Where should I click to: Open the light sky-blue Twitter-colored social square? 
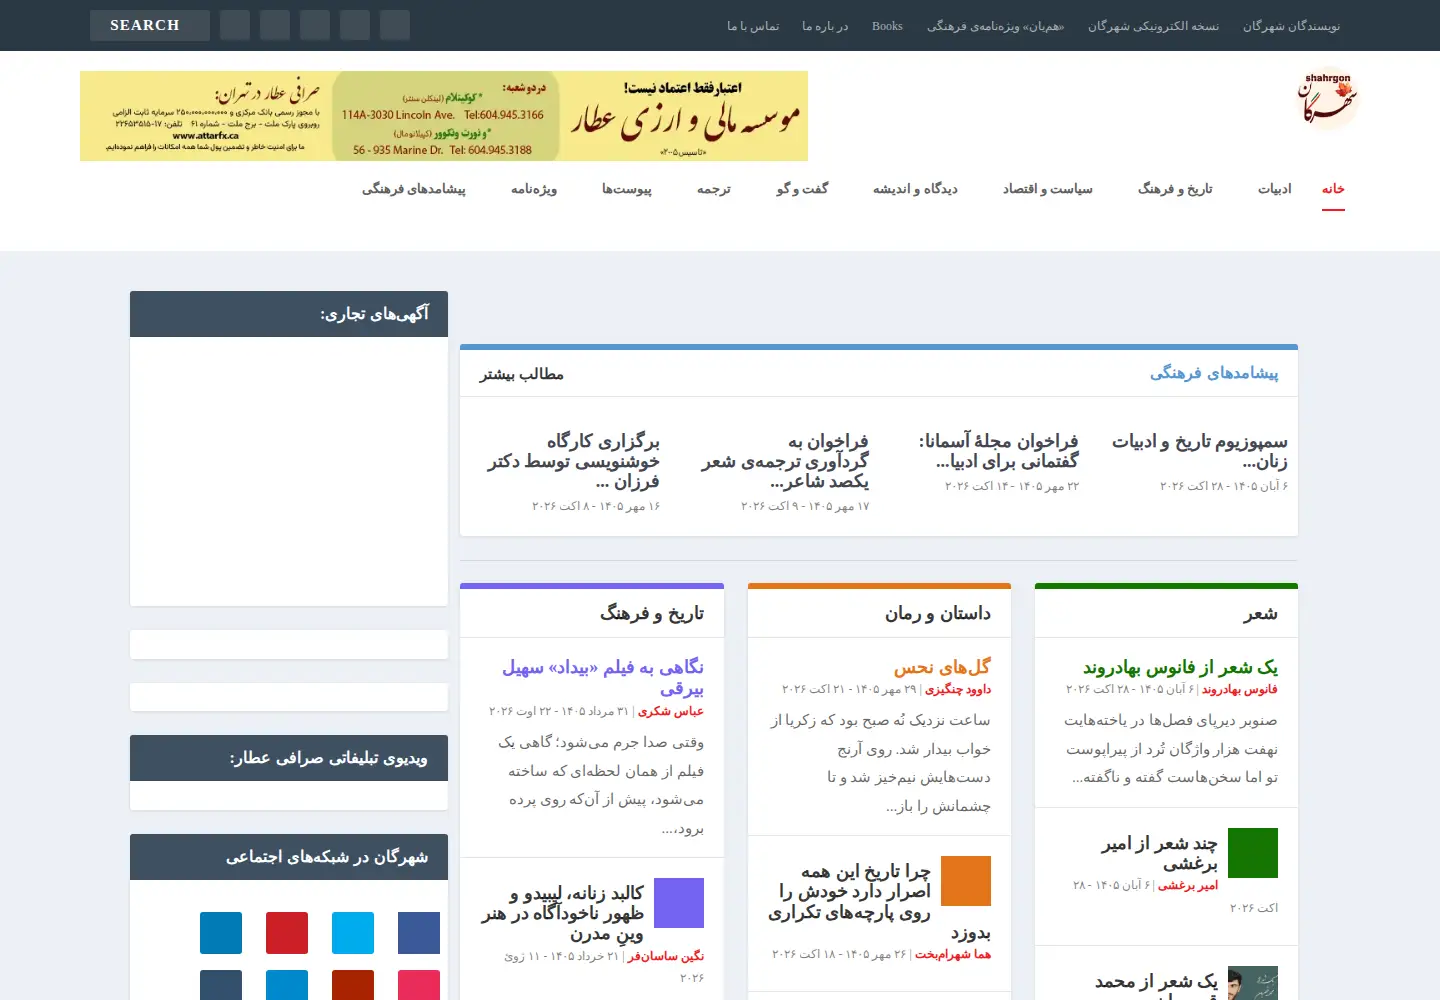tap(353, 933)
